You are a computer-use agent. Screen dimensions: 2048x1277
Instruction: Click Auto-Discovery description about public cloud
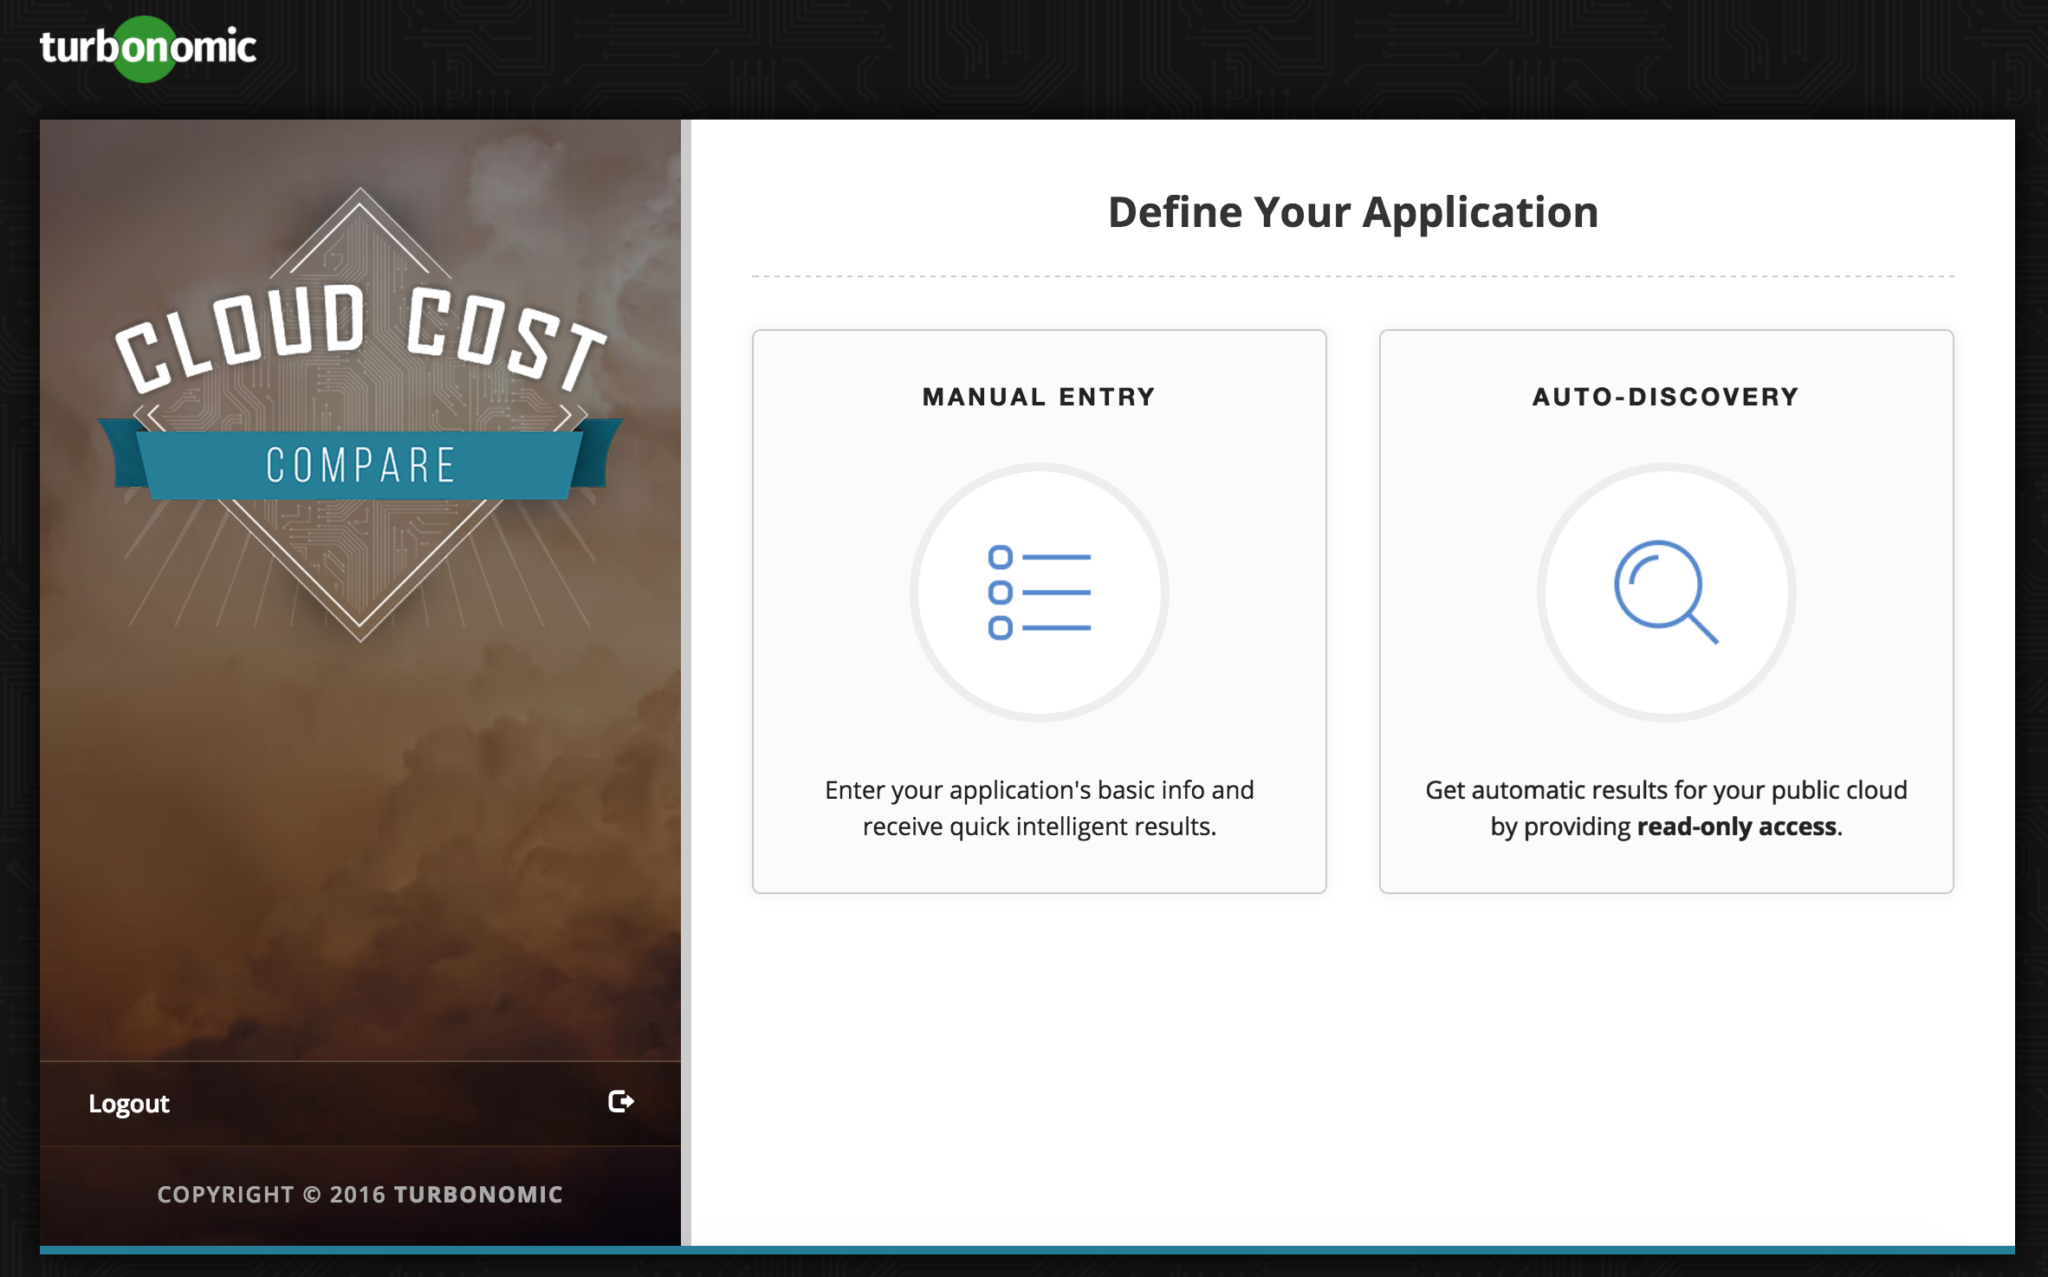(x=1665, y=790)
